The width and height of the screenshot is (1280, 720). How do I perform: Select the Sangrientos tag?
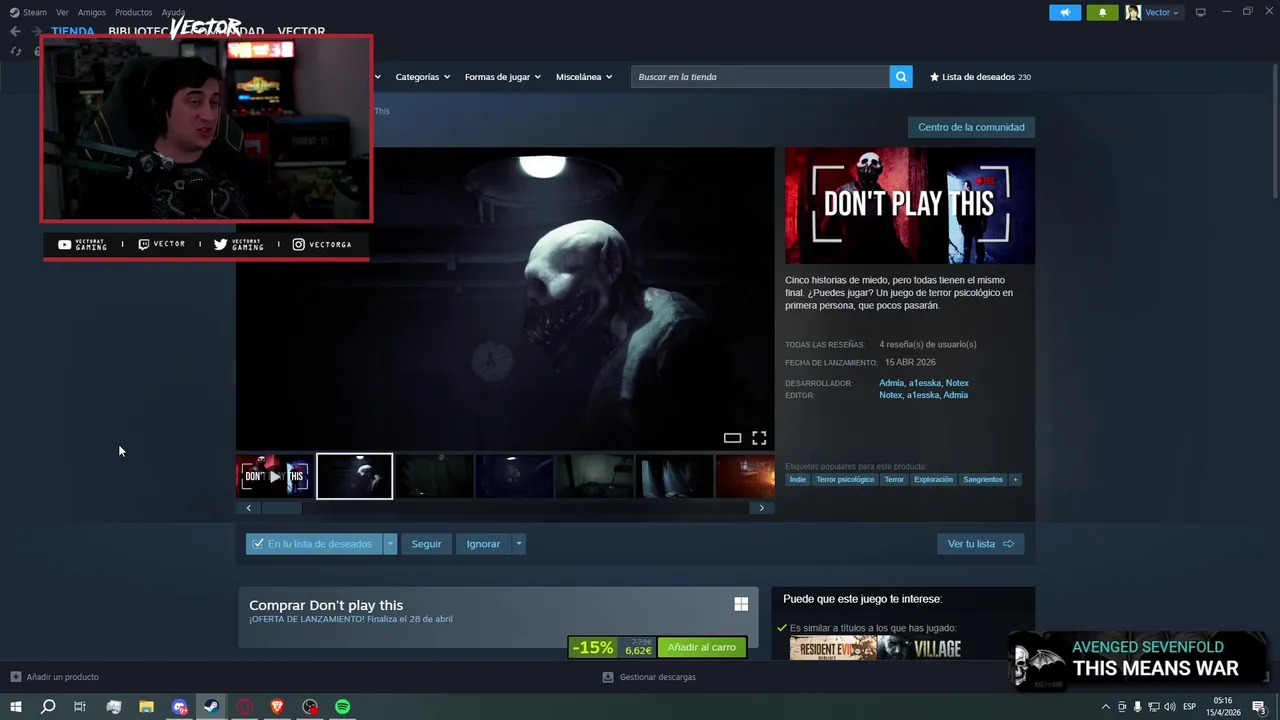point(983,479)
